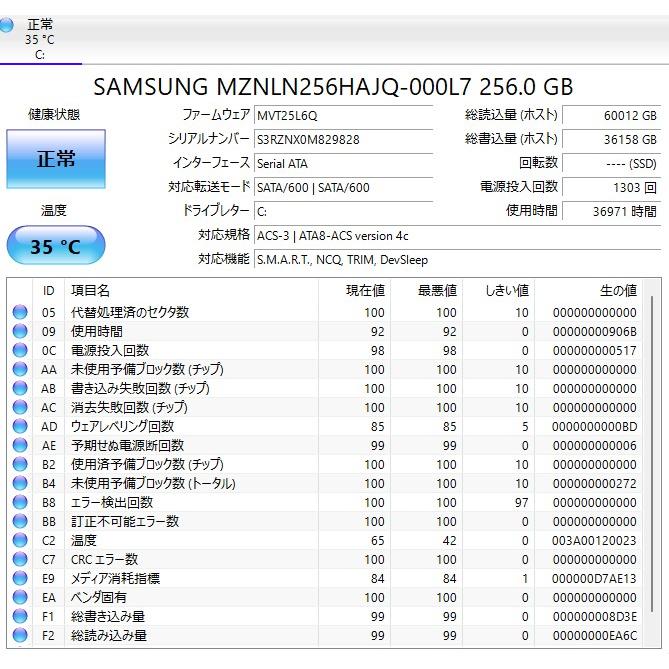669x669 pixels.
Task: Click the S.M.A.R.T., NCQ, TRIM features field
Action: pyautogui.click(x=457, y=259)
